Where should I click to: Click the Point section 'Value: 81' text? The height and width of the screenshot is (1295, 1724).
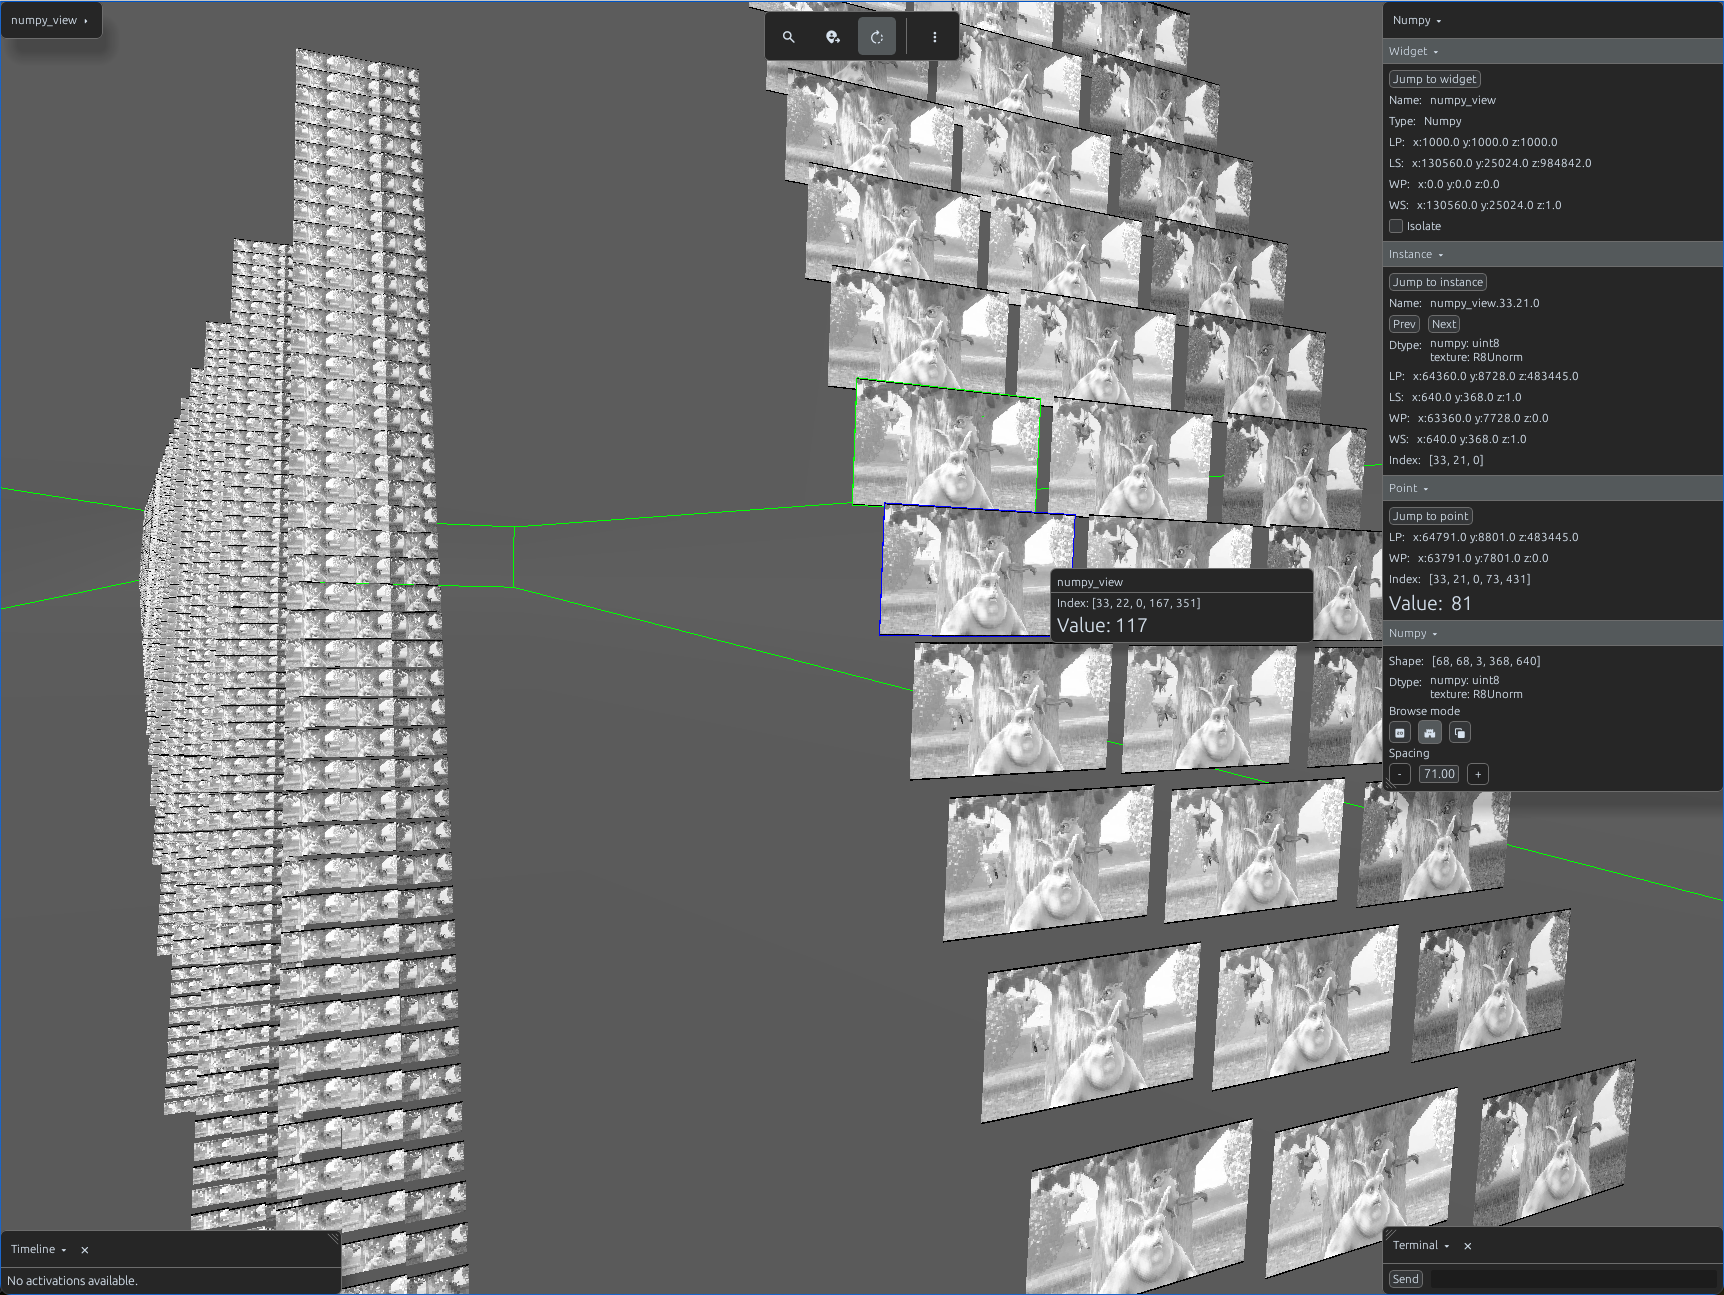1430,603
